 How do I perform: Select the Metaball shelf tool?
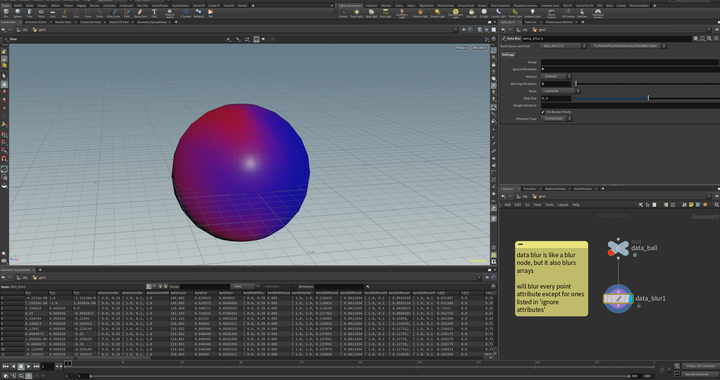(x=198, y=13)
